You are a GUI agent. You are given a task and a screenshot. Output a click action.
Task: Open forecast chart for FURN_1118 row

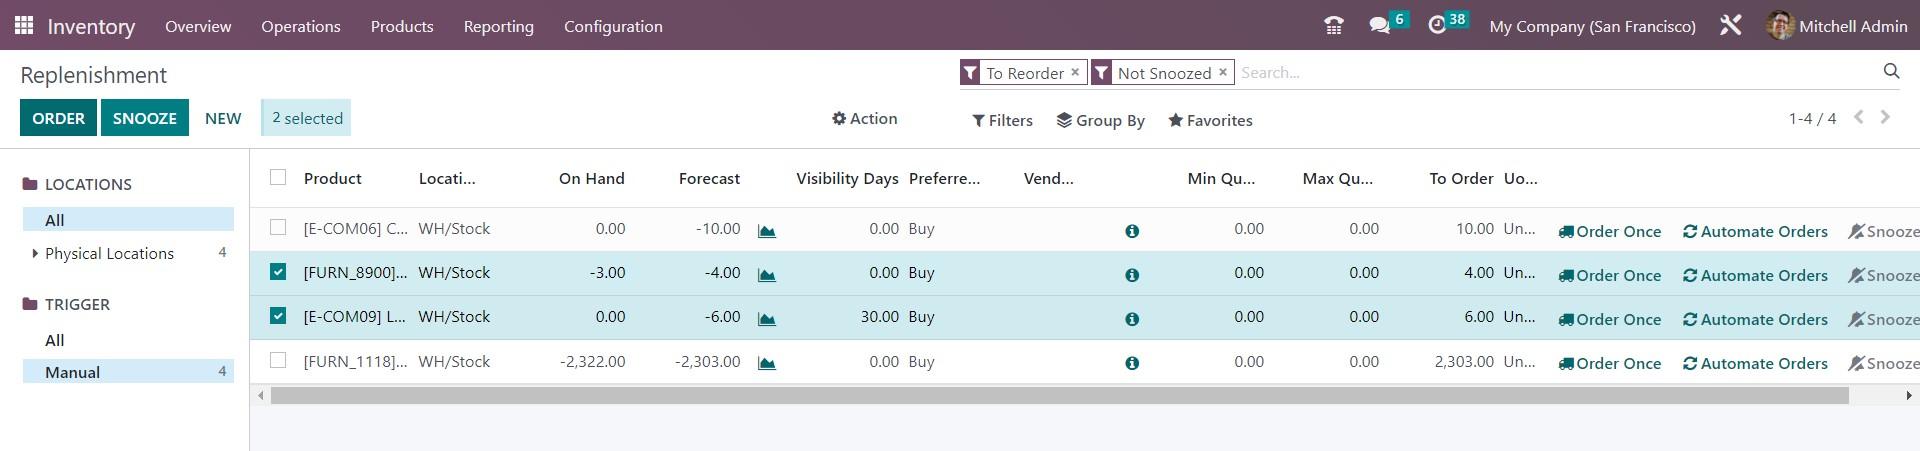(767, 363)
